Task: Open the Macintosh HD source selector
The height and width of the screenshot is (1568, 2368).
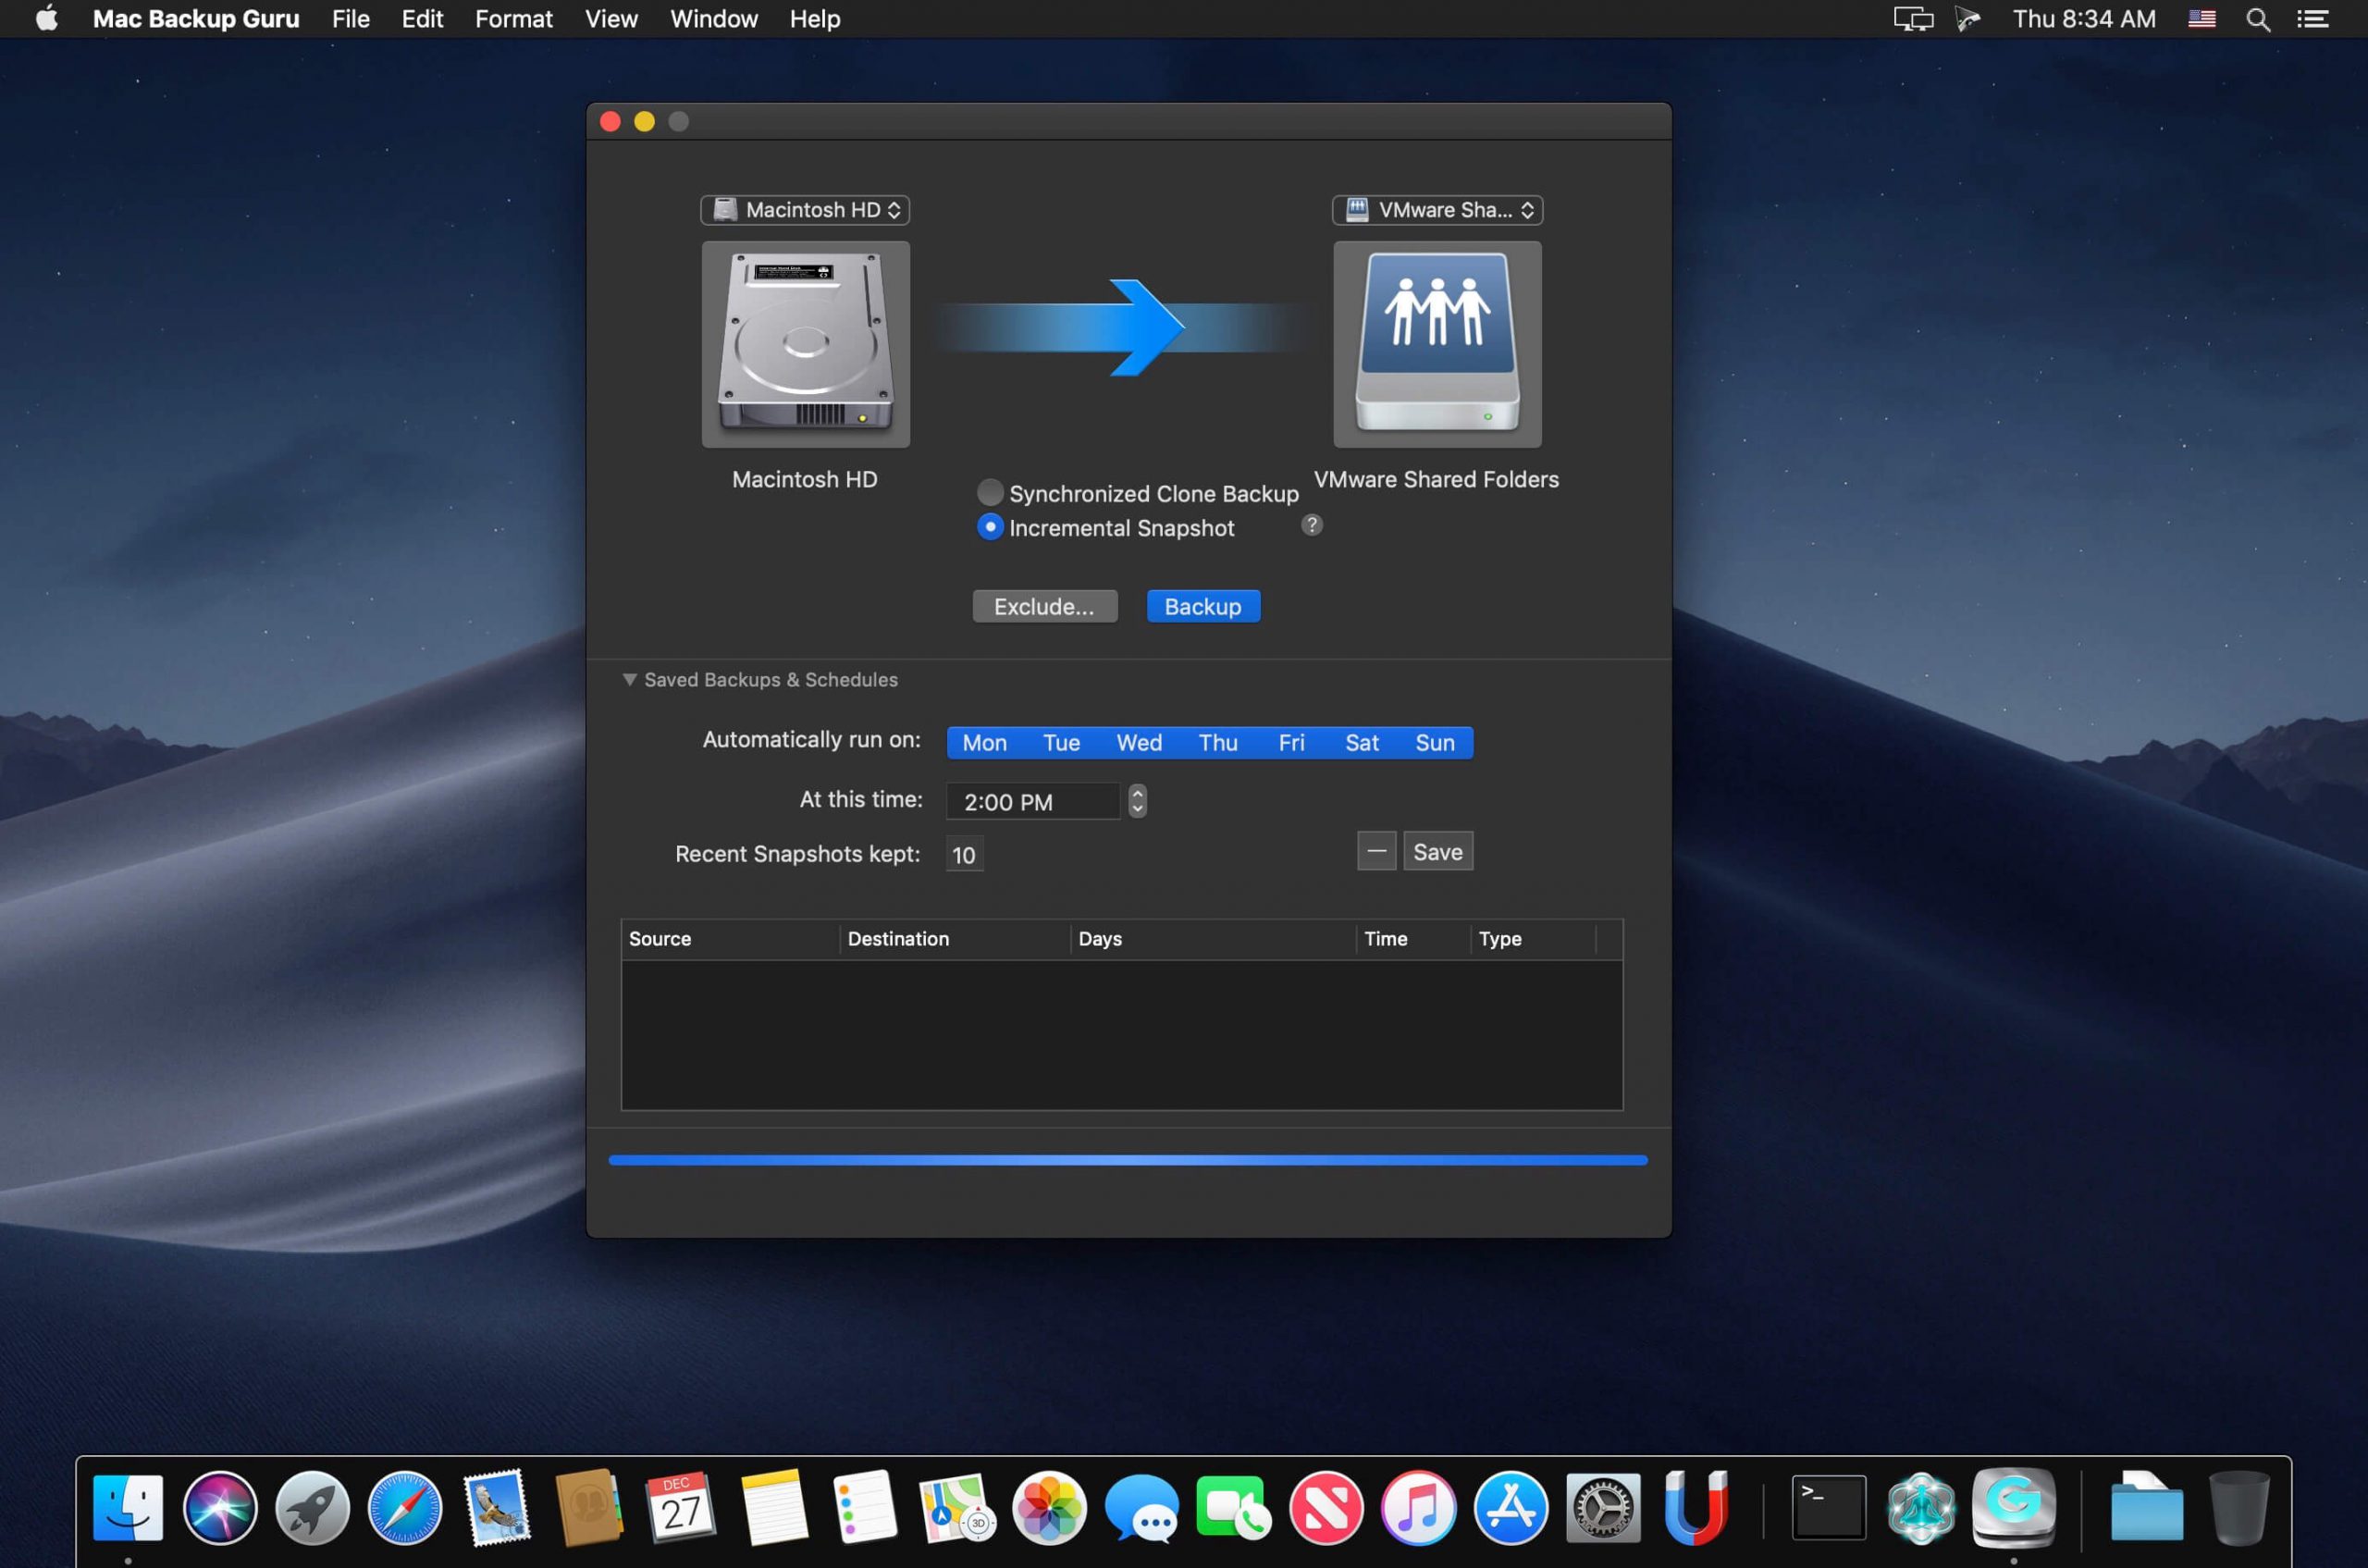Action: pyautogui.click(x=804, y=210)
